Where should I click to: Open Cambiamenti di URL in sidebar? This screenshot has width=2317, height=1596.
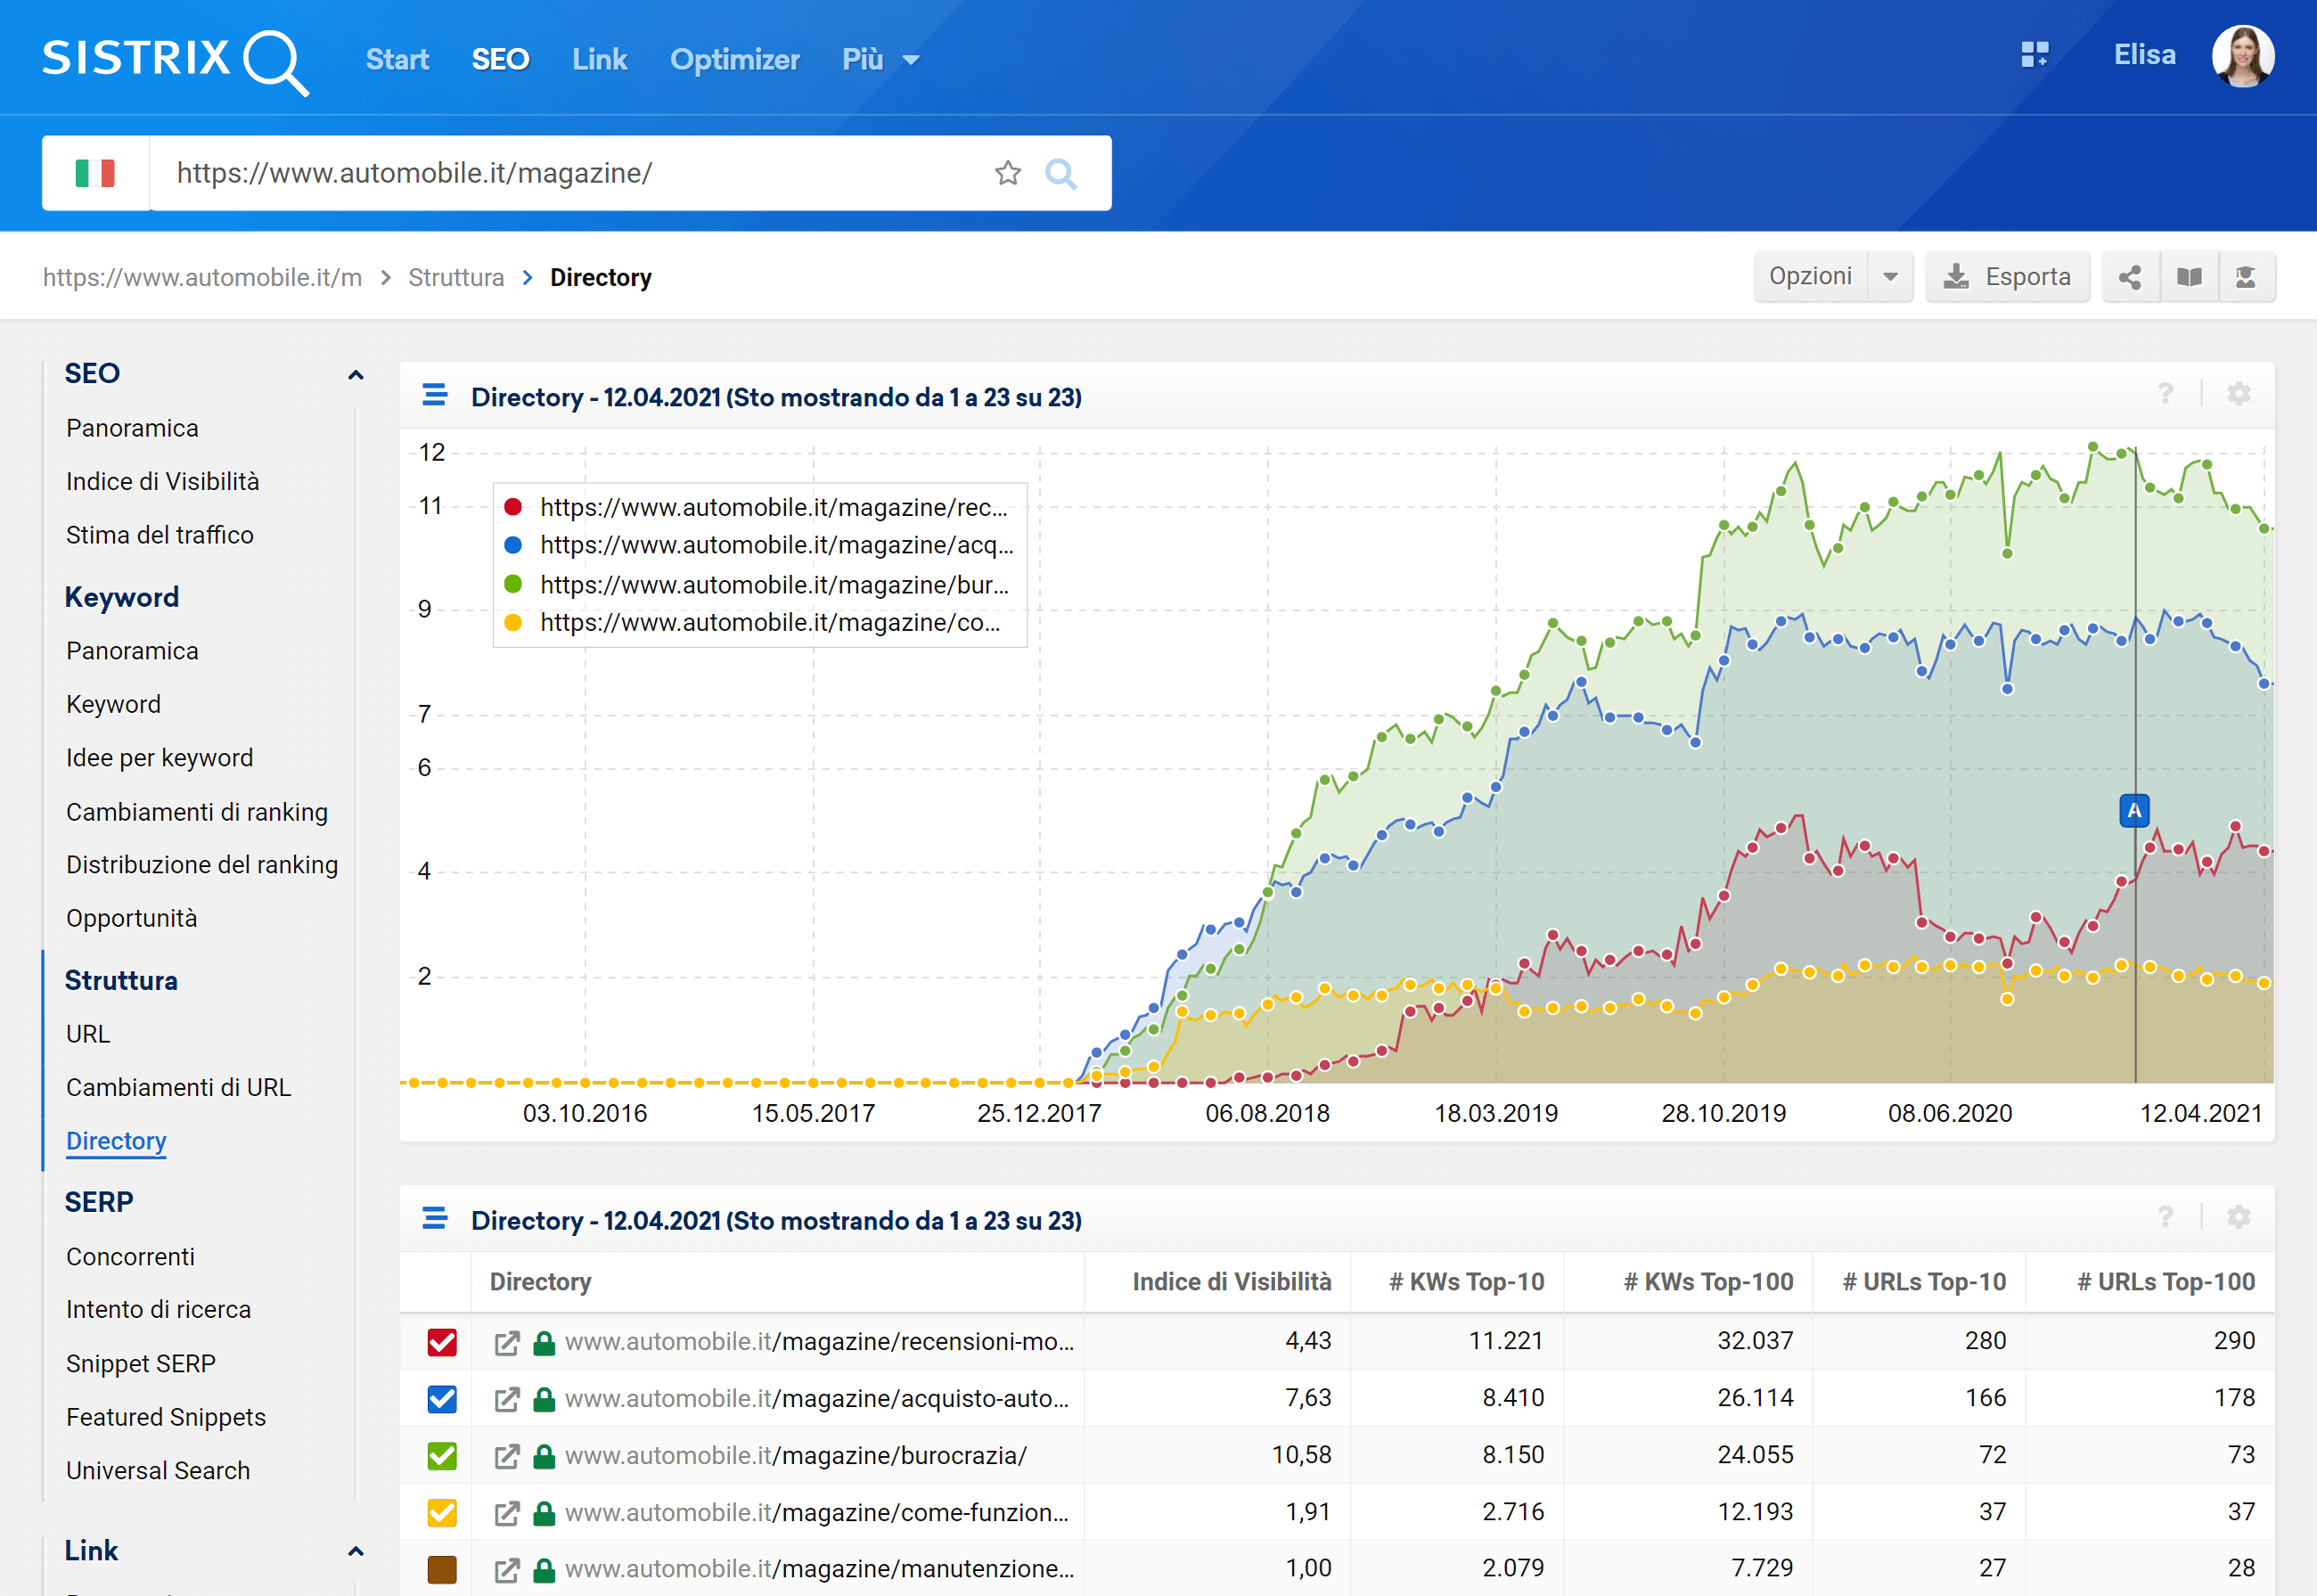(x=179, y=1087)
